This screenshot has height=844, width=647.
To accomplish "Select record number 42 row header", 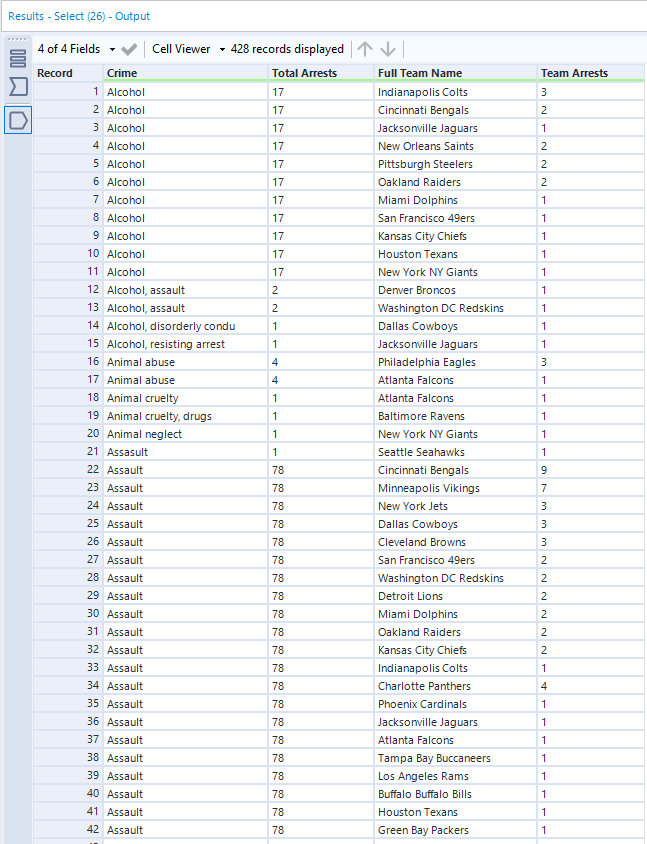I will click(x=68, y=830).
